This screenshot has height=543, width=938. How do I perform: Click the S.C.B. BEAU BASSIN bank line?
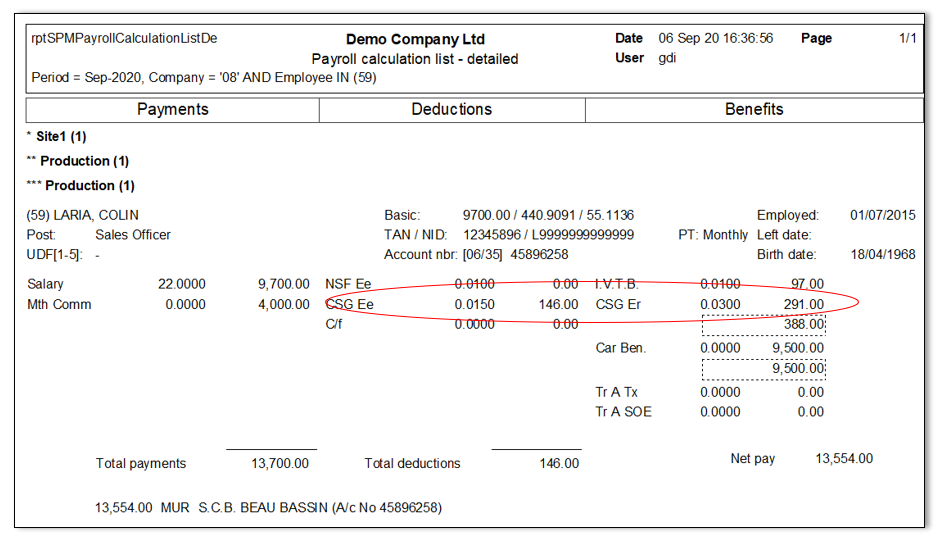coord(268,508)
